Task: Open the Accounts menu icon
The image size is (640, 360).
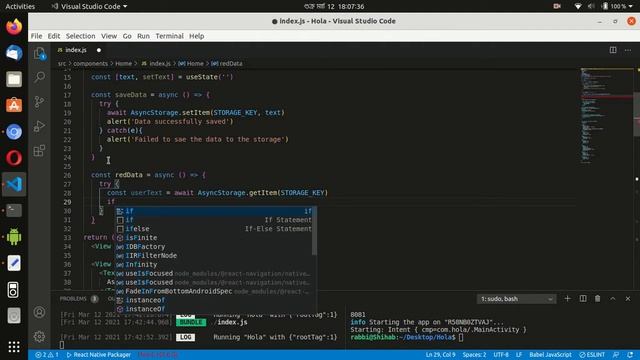Action: click(40, 312)
